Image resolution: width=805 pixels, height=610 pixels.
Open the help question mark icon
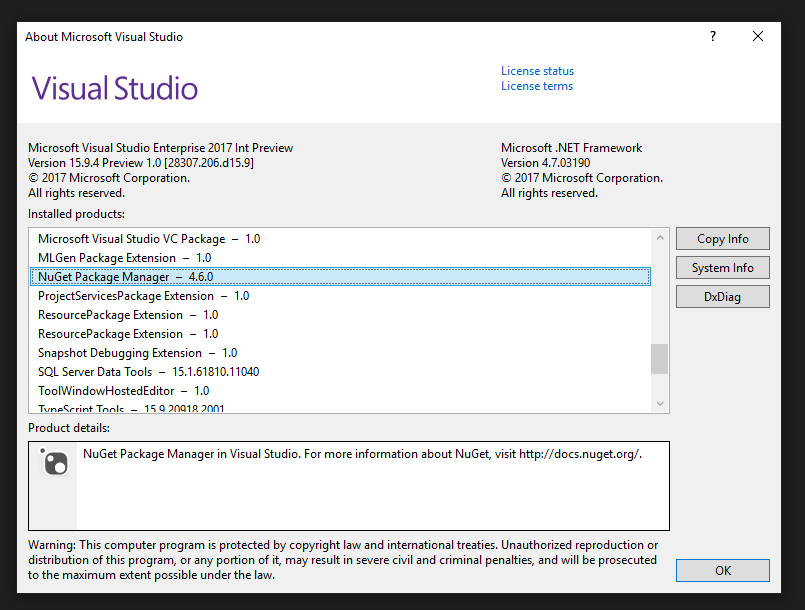click(712, 36)
